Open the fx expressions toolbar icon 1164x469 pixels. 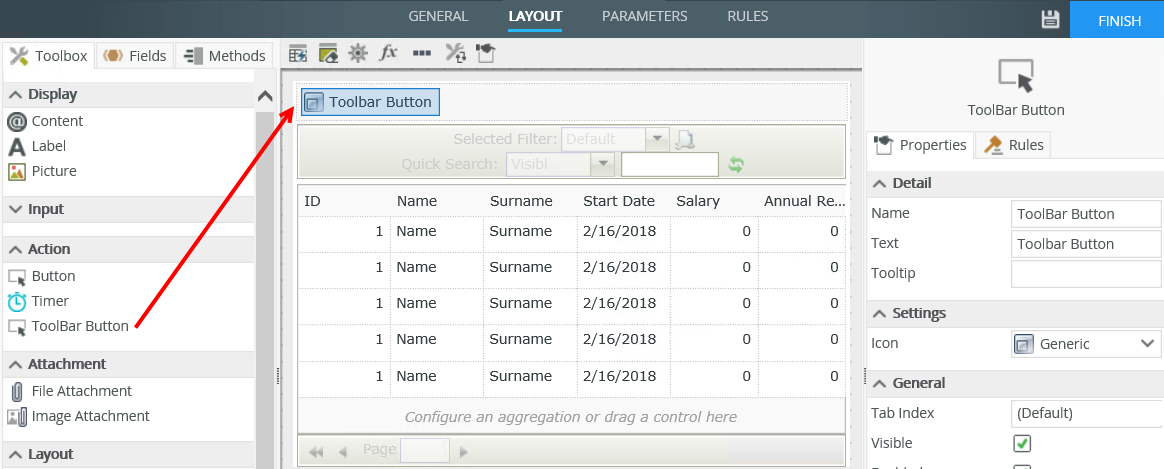(x=389, y=53)
